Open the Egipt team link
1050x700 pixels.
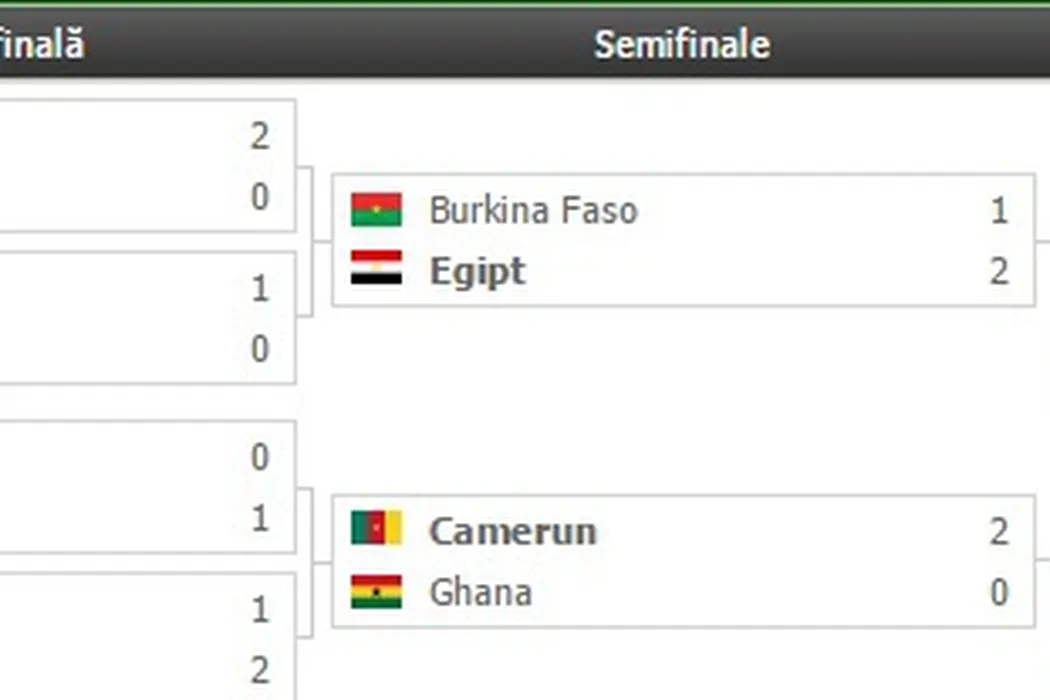pos(477,272)
